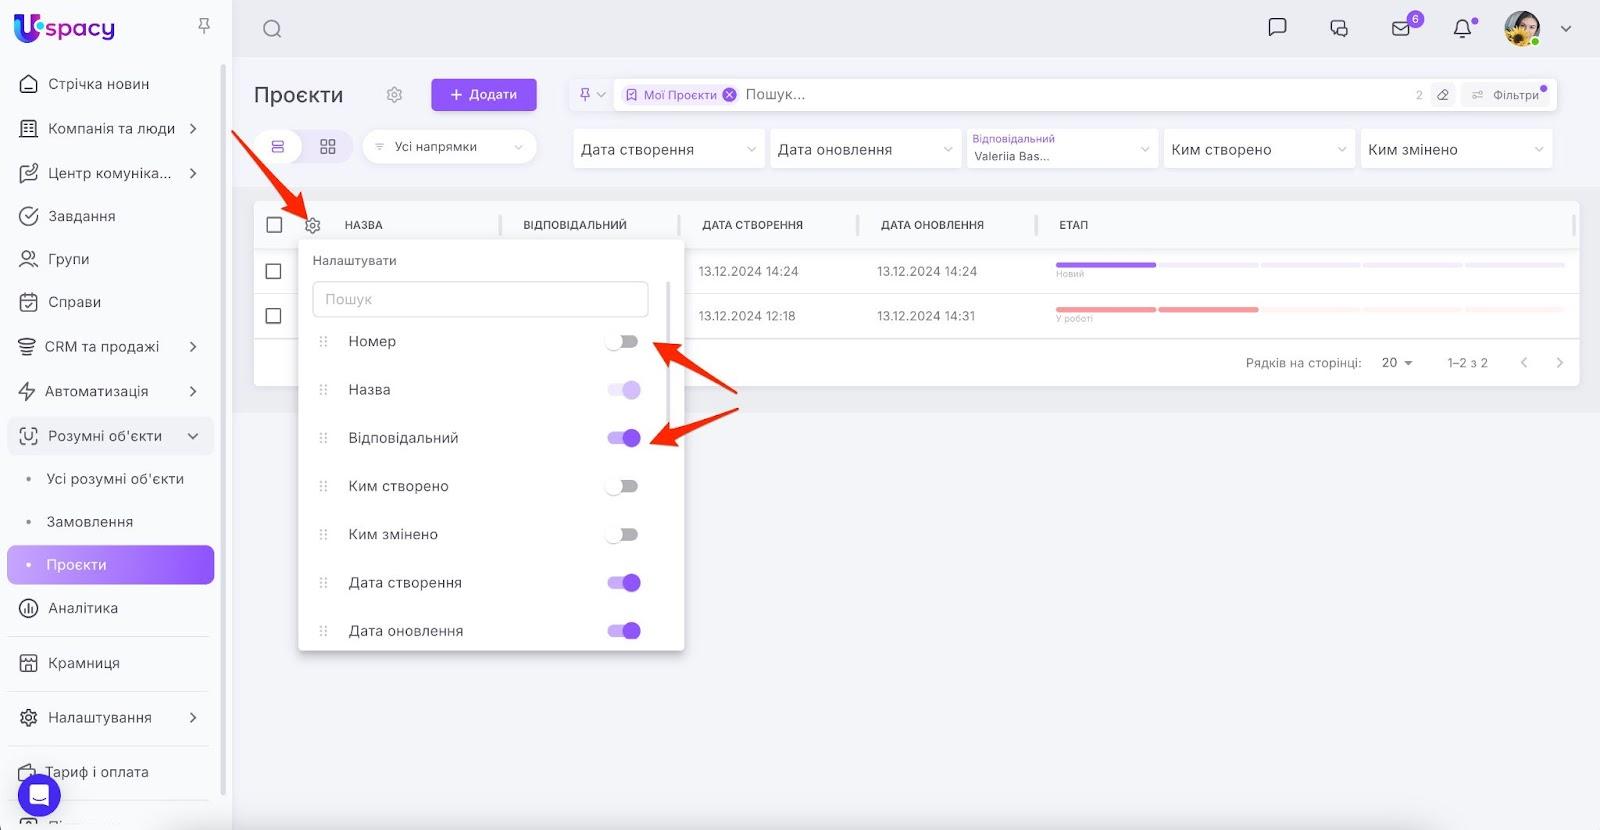Click the gear icon next to Проєкти title

pyautogui.click(x=394, y=95)
